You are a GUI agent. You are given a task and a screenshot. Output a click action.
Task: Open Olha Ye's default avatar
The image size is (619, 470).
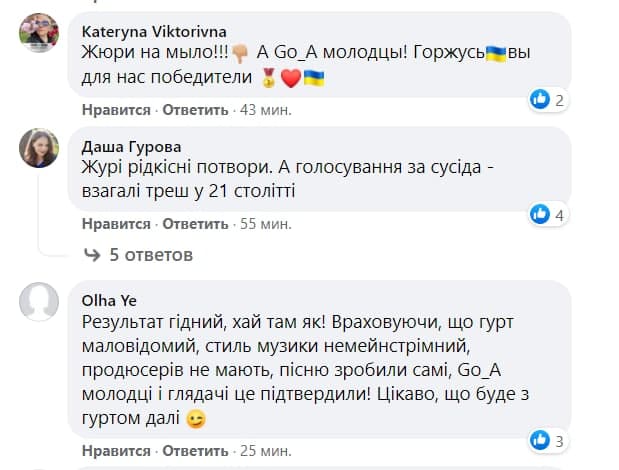point(38,300)
